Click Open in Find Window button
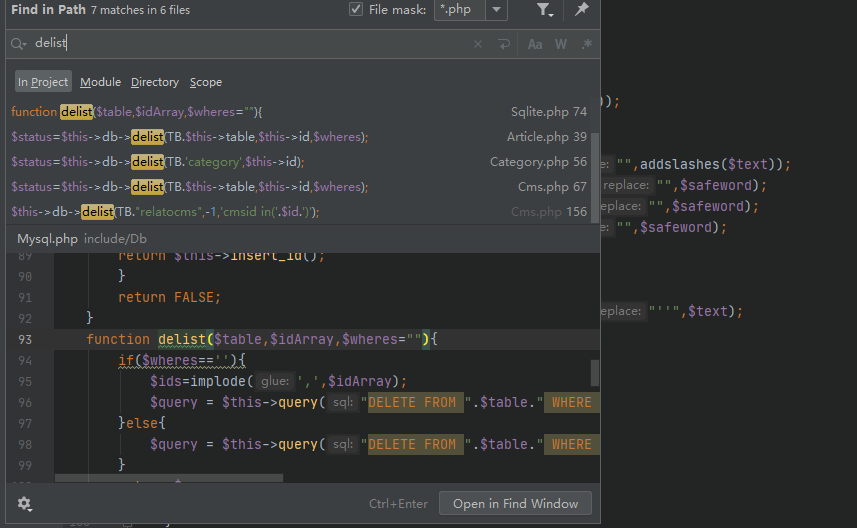The width and height of the screenshot is (857, 528). pyautogui.click(x=515, y=504)
